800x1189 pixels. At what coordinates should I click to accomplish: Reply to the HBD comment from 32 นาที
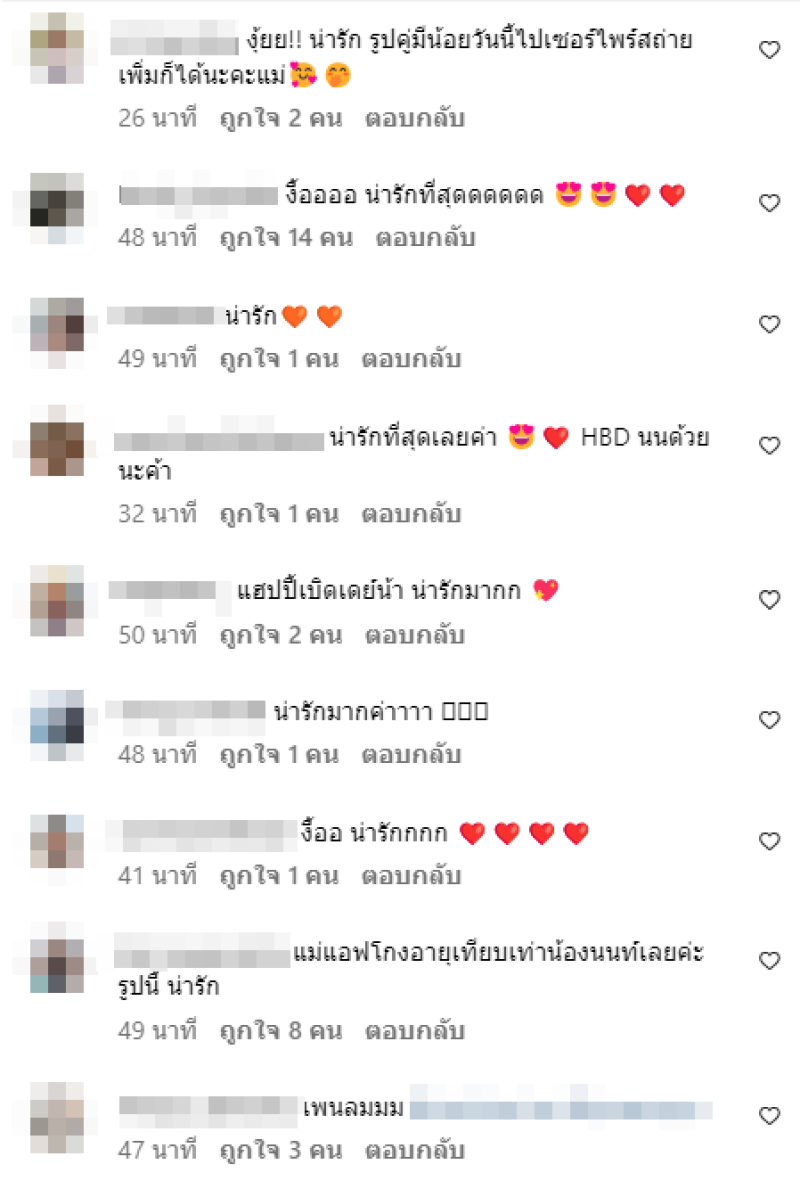click(x=411, y=514)
